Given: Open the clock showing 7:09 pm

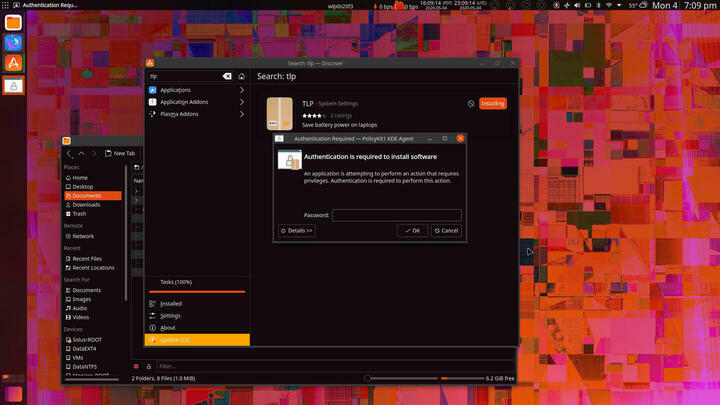Looking at the screenshot, I should (699, 5).
